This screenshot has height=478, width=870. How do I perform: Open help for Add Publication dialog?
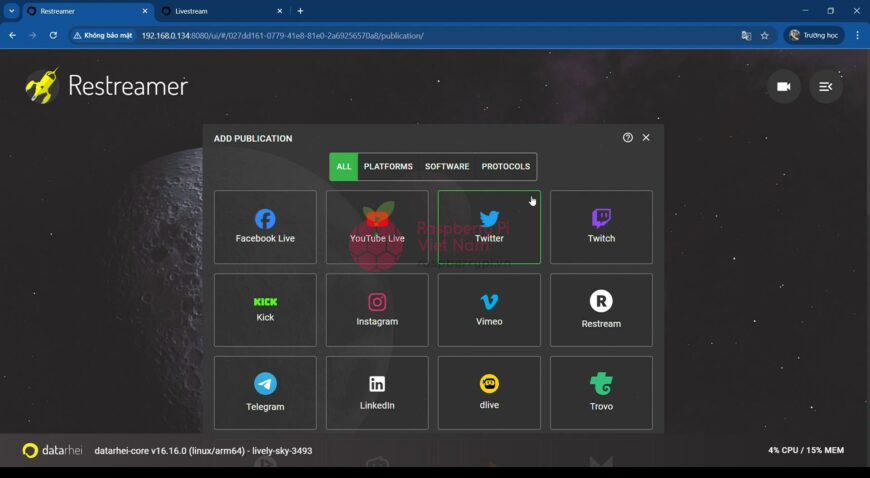628,138
